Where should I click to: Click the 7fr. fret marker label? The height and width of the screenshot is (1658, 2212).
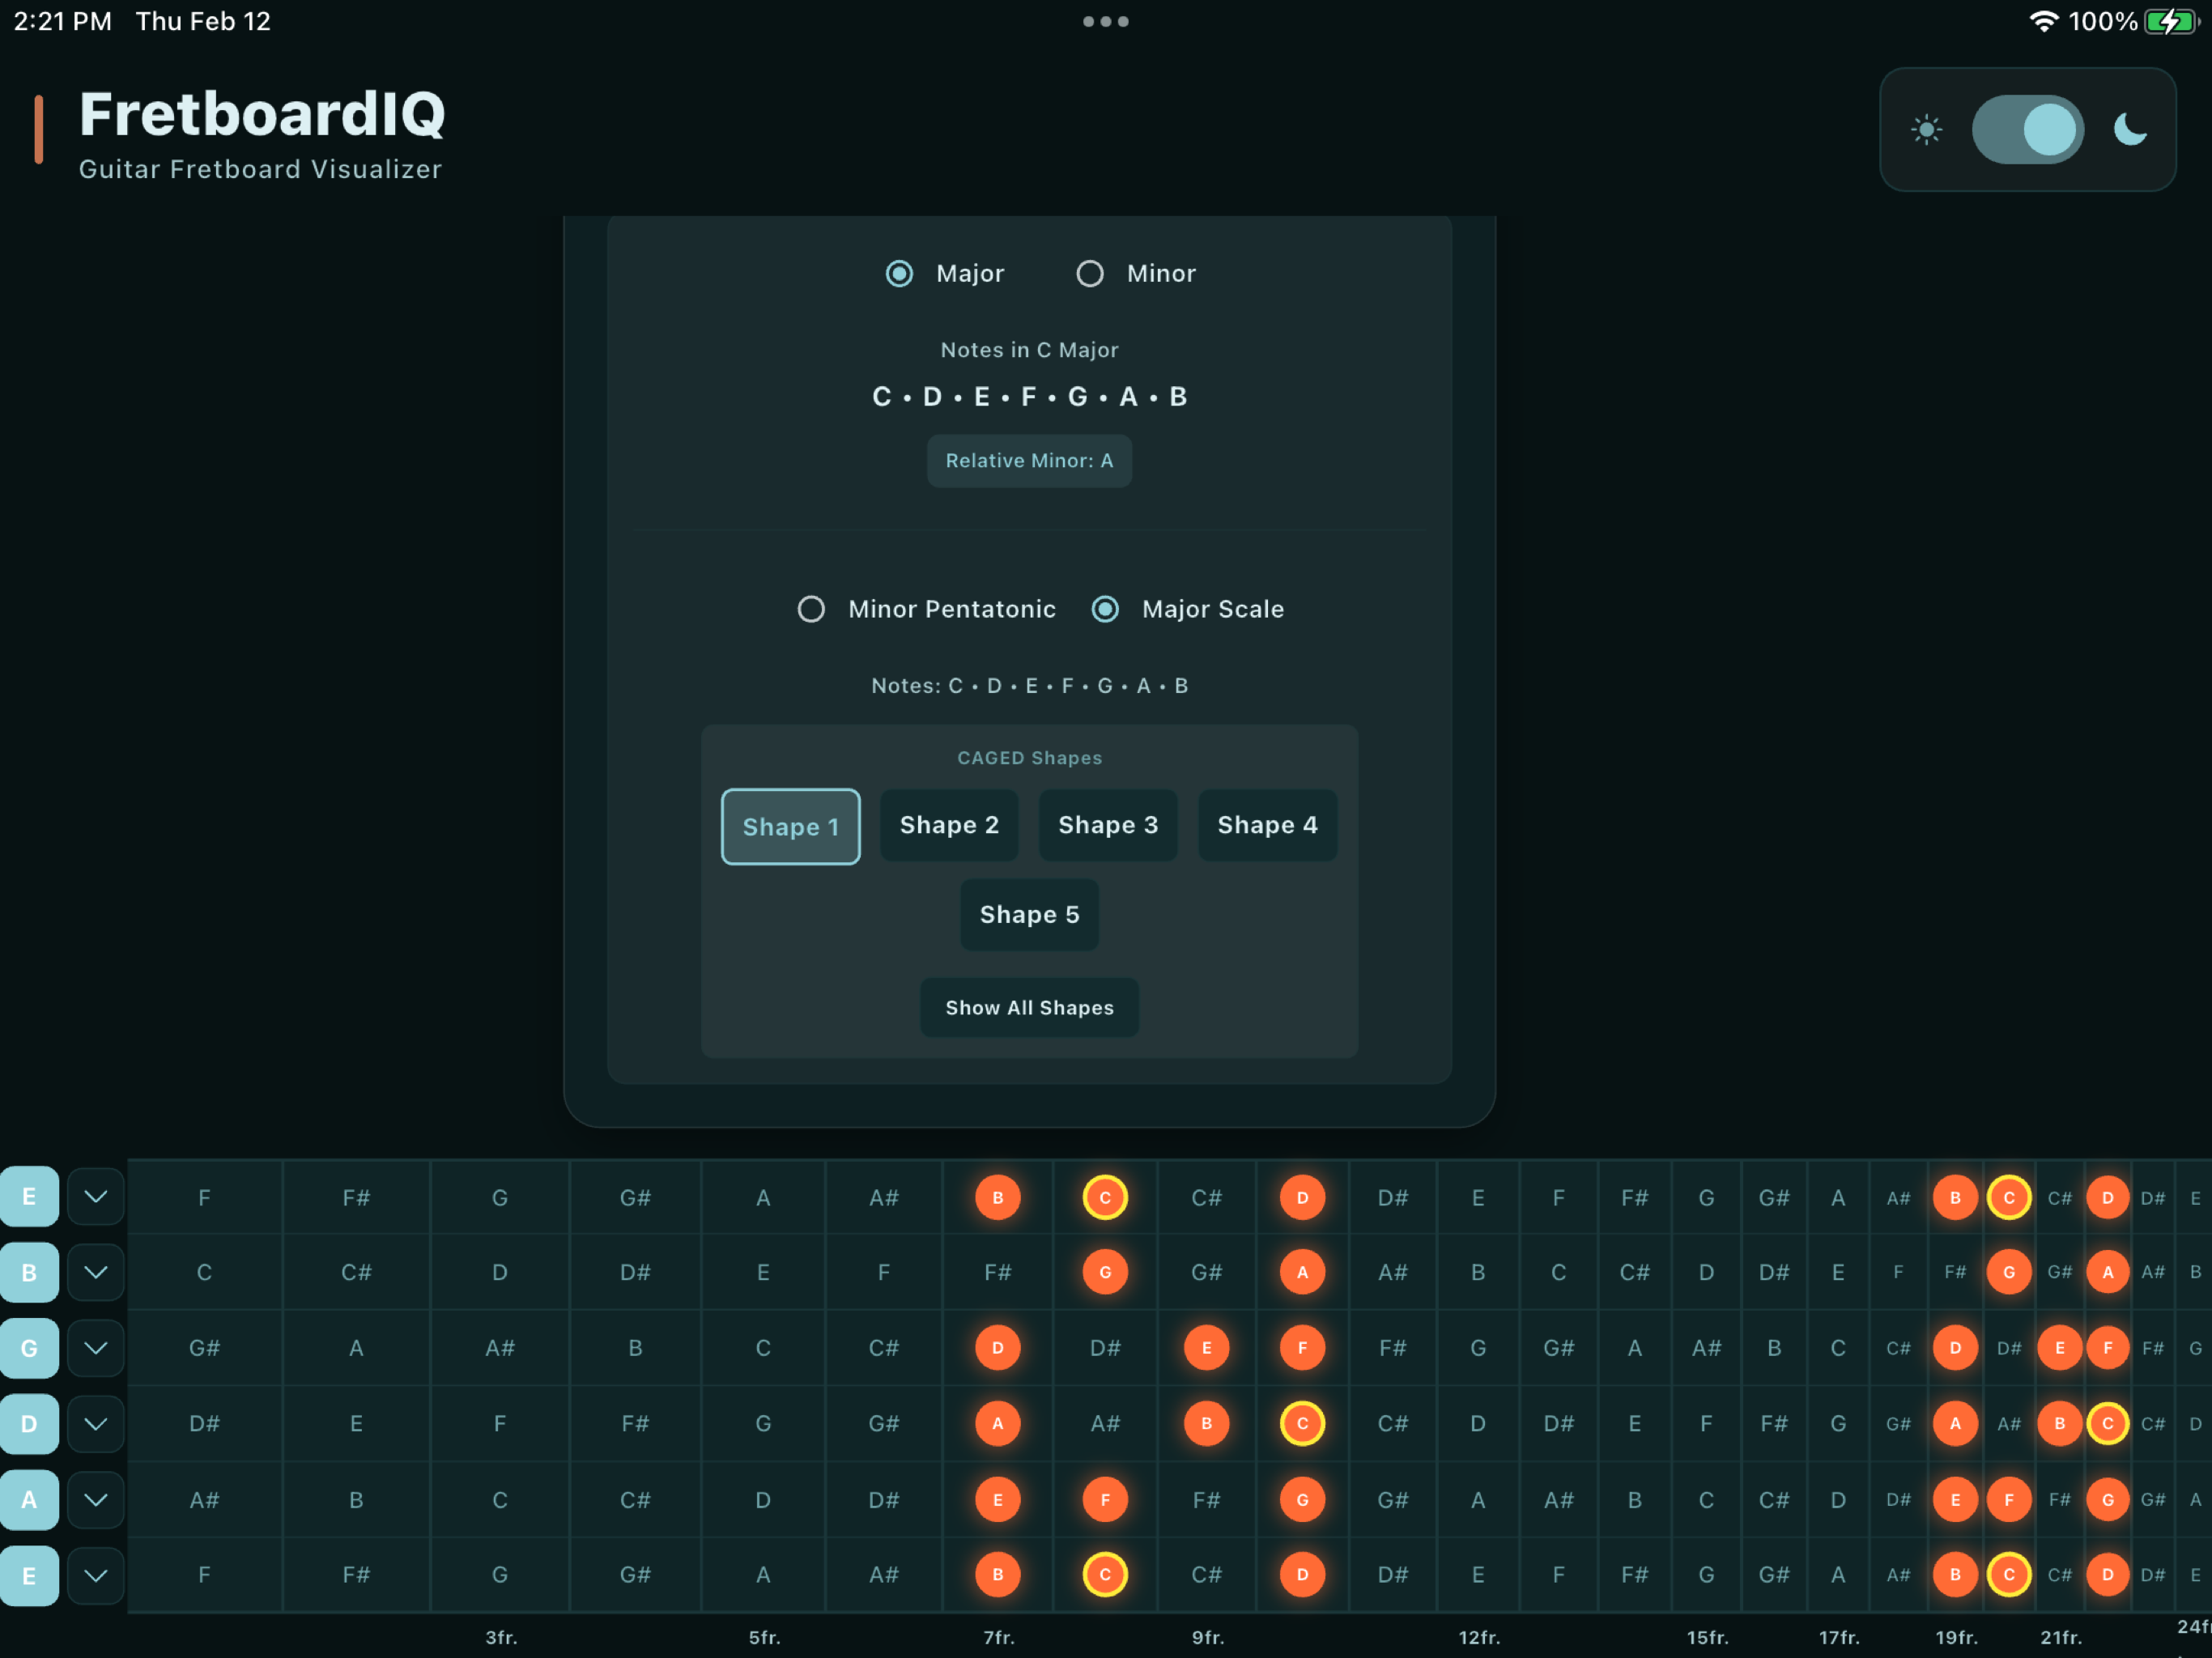point(998,1638)
